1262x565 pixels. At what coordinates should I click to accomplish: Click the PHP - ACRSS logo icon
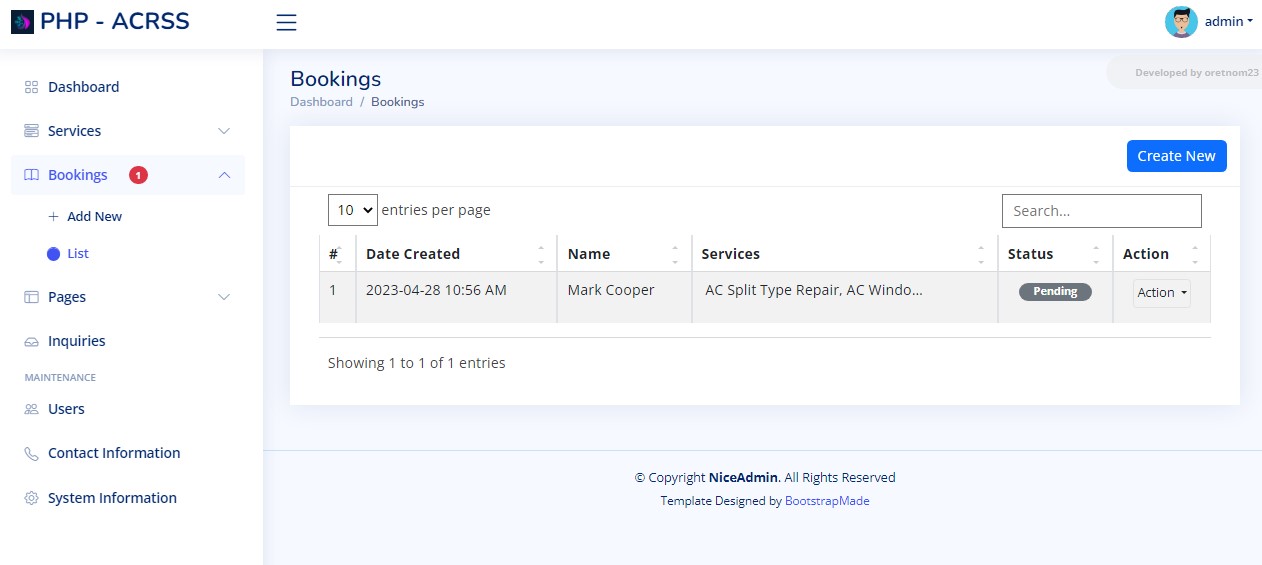point(22,21)
